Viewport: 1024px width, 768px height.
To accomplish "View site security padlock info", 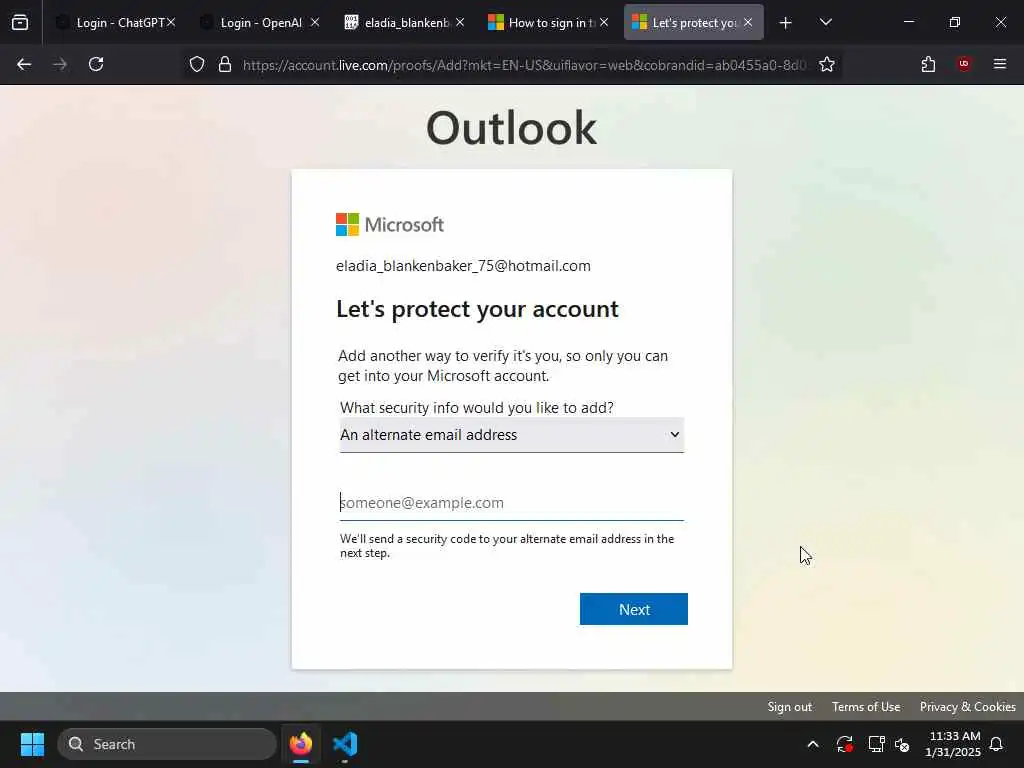I will tap(225, 64).
